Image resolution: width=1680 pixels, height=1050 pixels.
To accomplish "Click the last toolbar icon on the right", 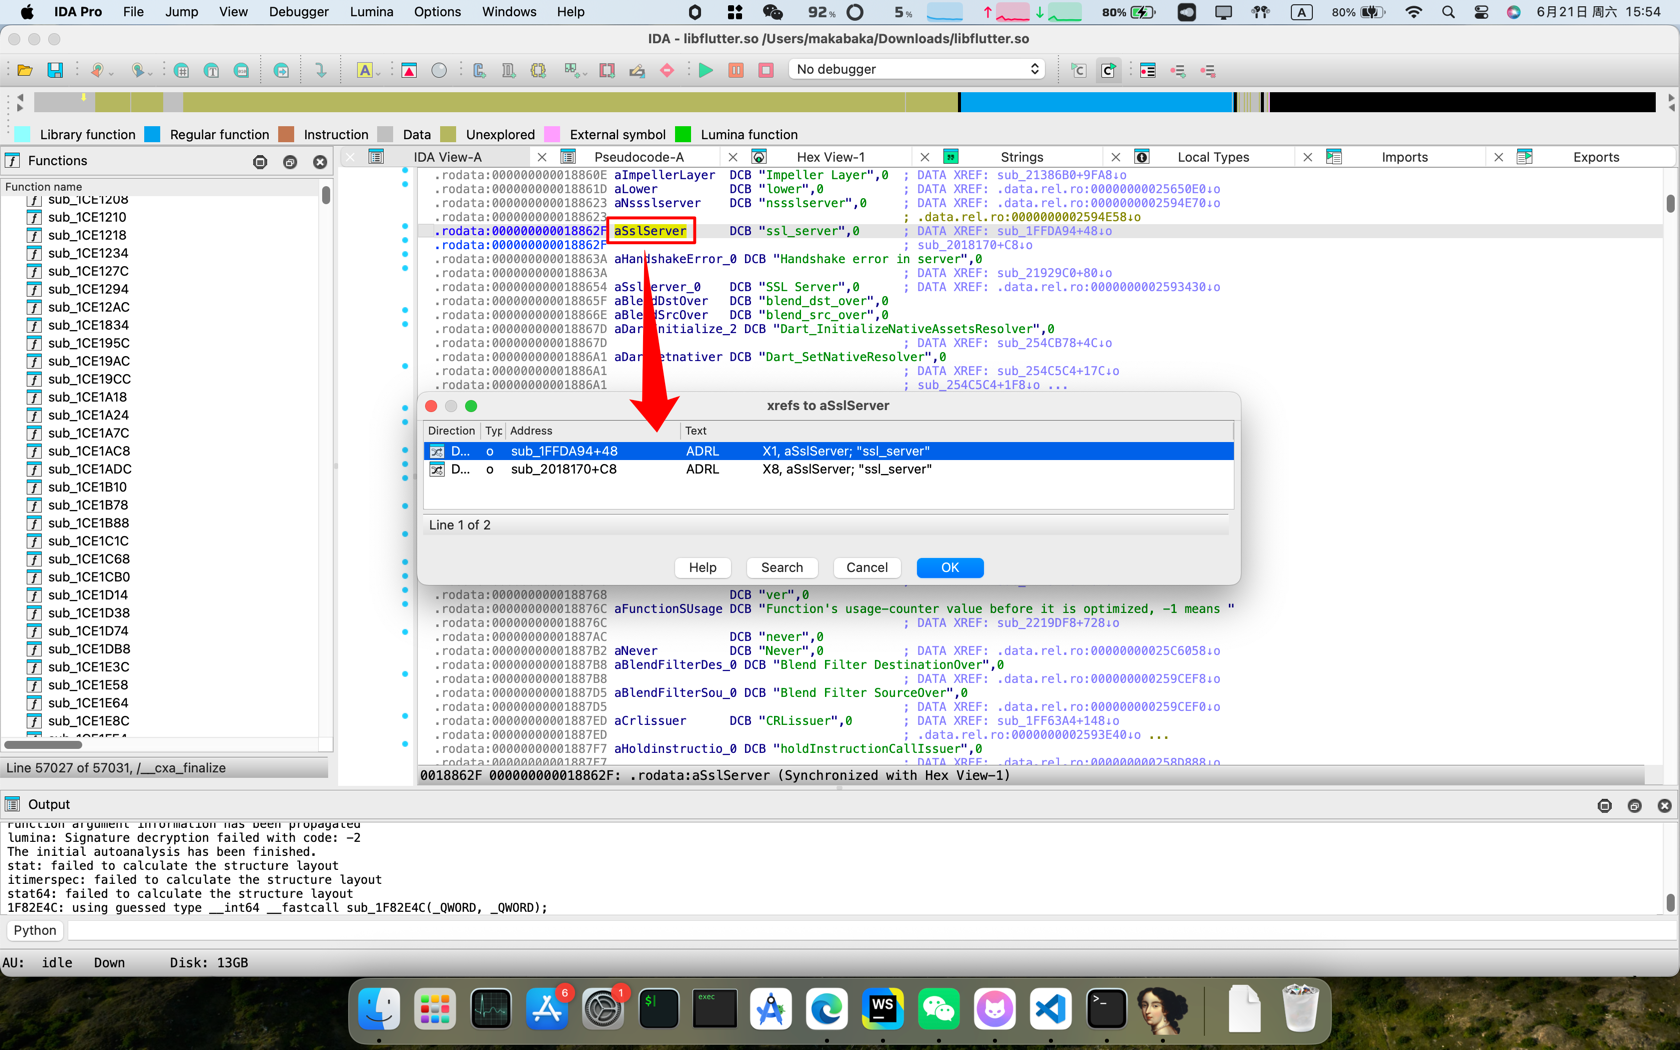I will click(x=1208, y=70).
